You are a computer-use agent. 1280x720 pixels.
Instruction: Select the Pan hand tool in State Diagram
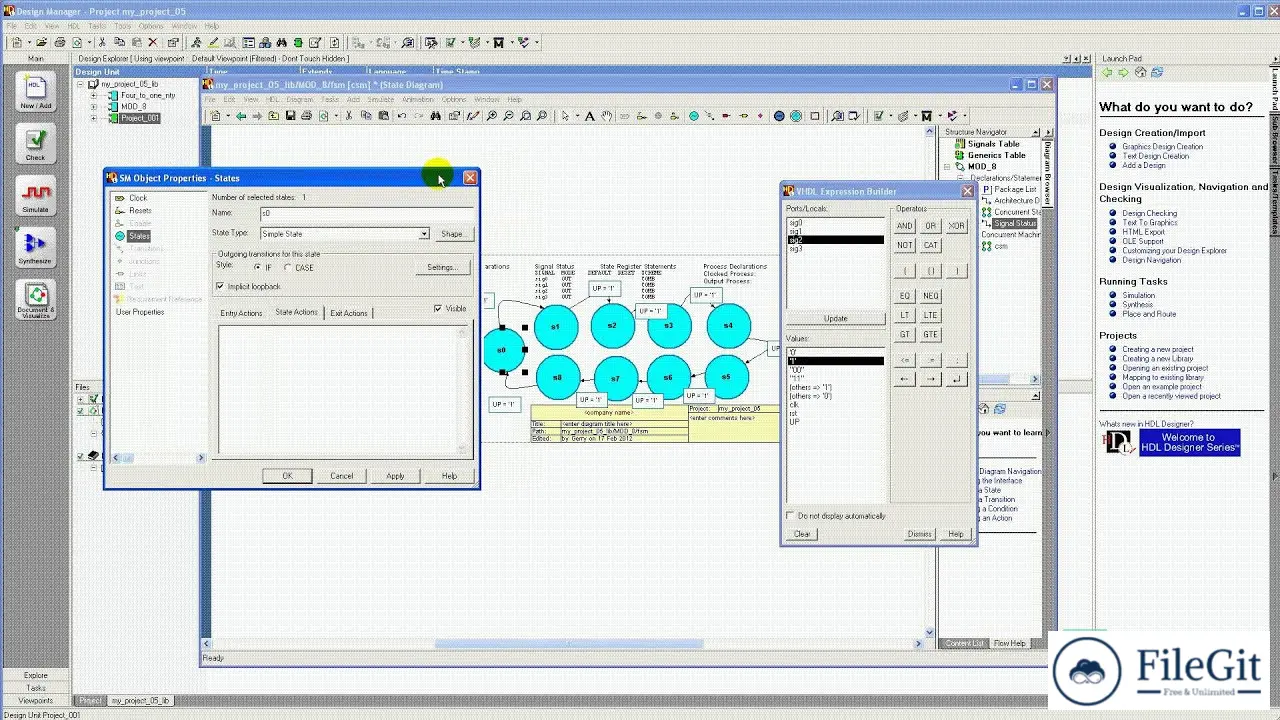[x=607, y=116]
